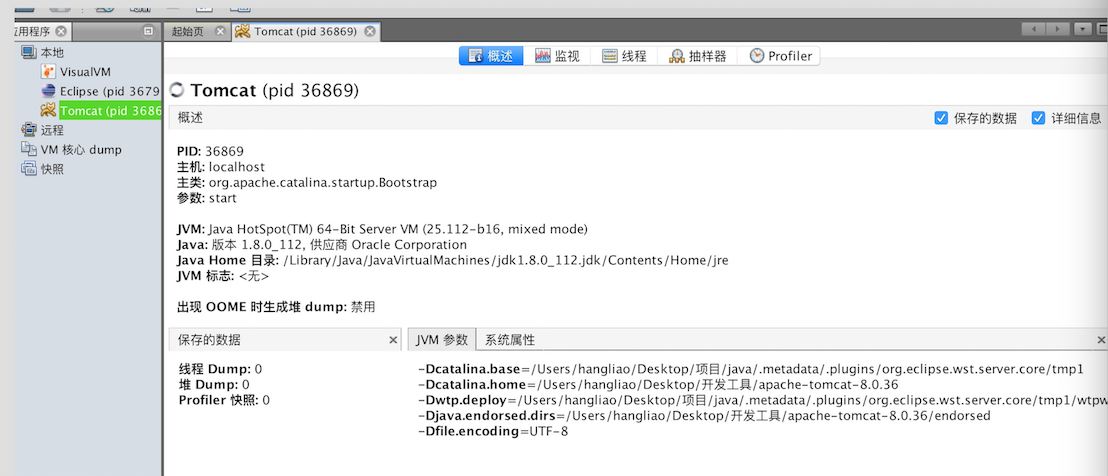Open the document list dropdown arrow
Screen dimensions: 1108x476
[x=1083, y=29]
